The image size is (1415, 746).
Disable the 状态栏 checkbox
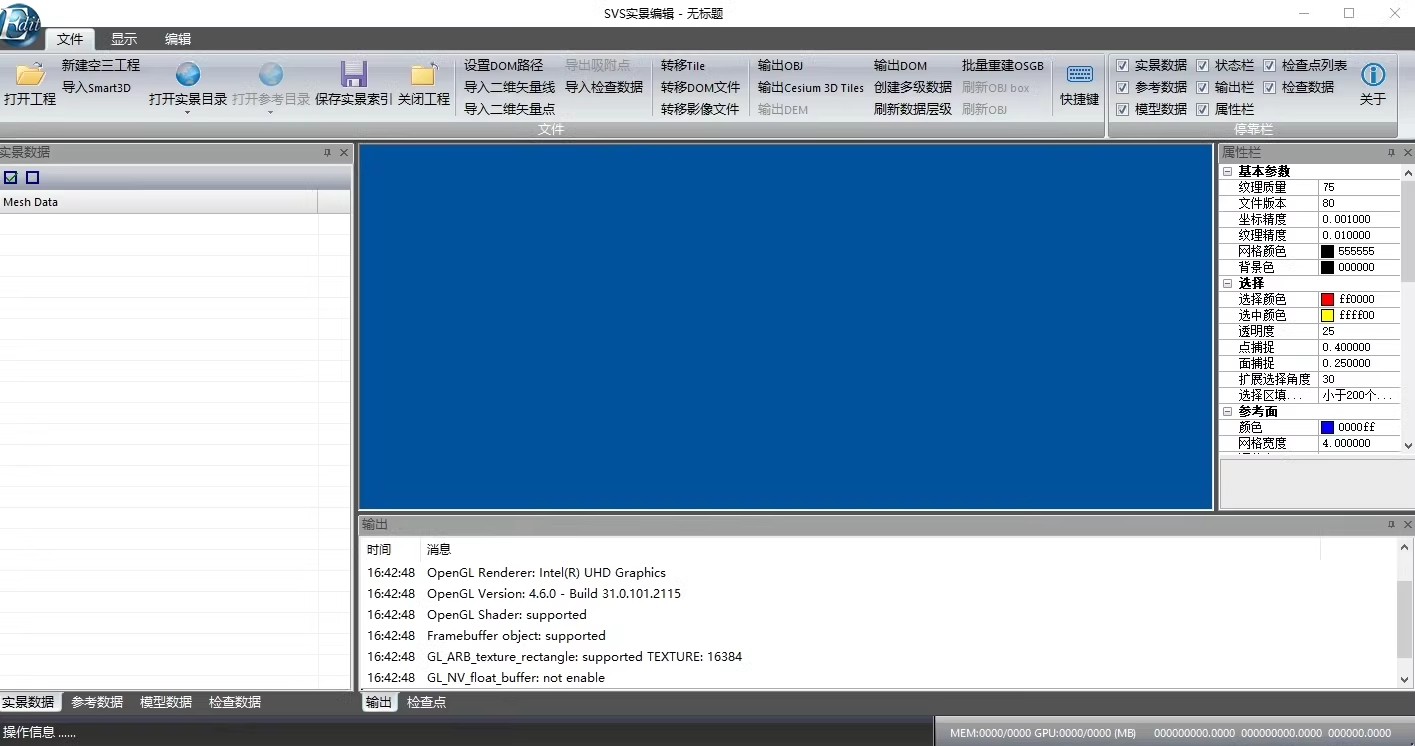[x=1202, y=65]
